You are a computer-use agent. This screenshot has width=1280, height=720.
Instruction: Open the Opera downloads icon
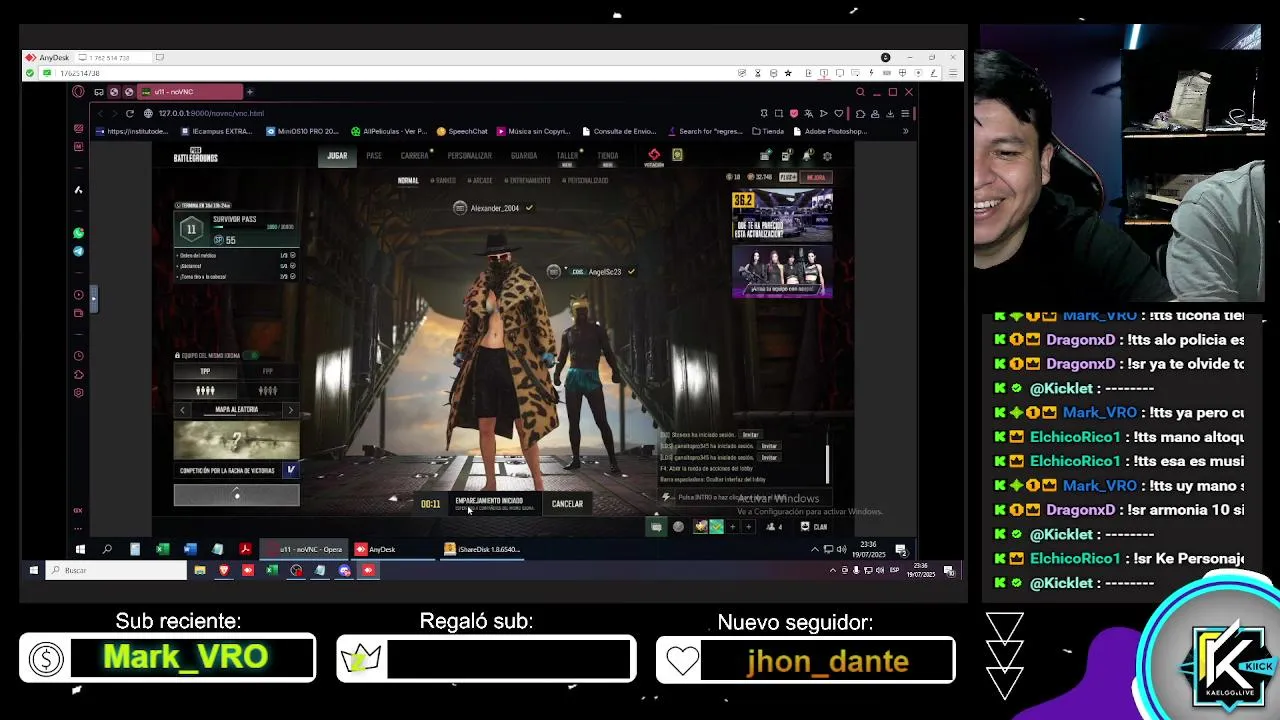click(x=890, y=113)
